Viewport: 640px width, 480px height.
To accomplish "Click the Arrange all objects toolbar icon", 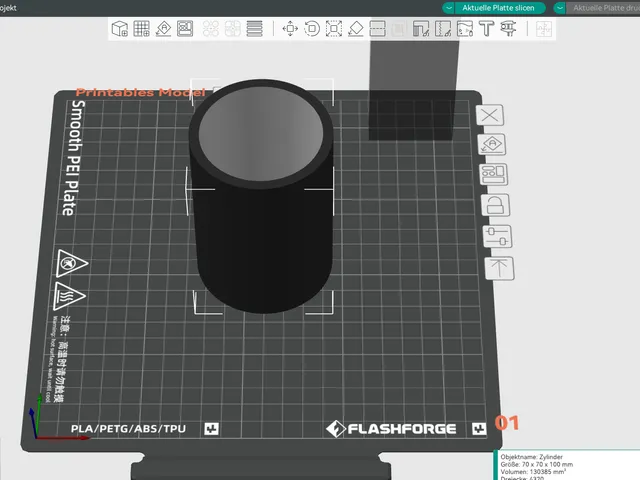I will click(185, 29).
